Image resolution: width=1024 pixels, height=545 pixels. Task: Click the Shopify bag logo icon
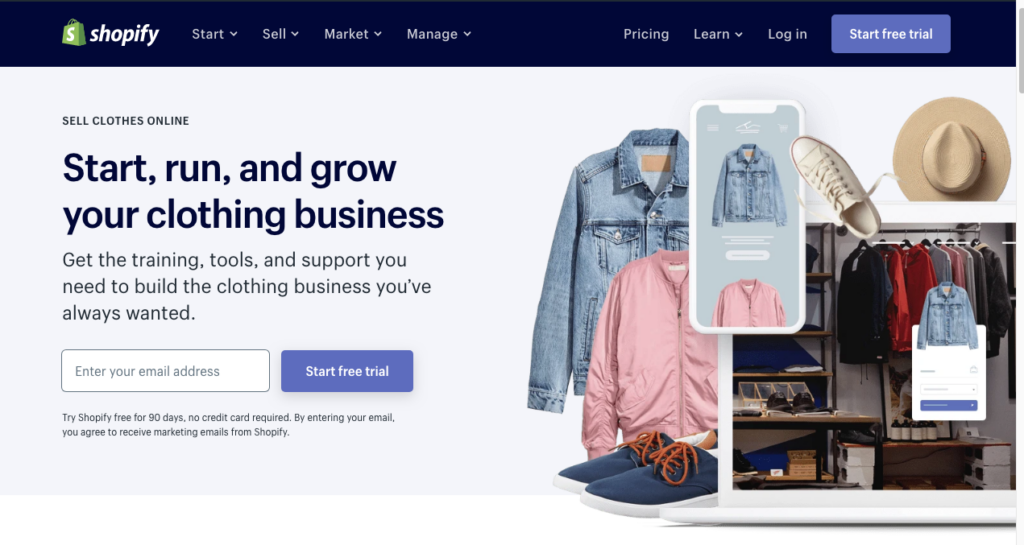pos(74,33)
